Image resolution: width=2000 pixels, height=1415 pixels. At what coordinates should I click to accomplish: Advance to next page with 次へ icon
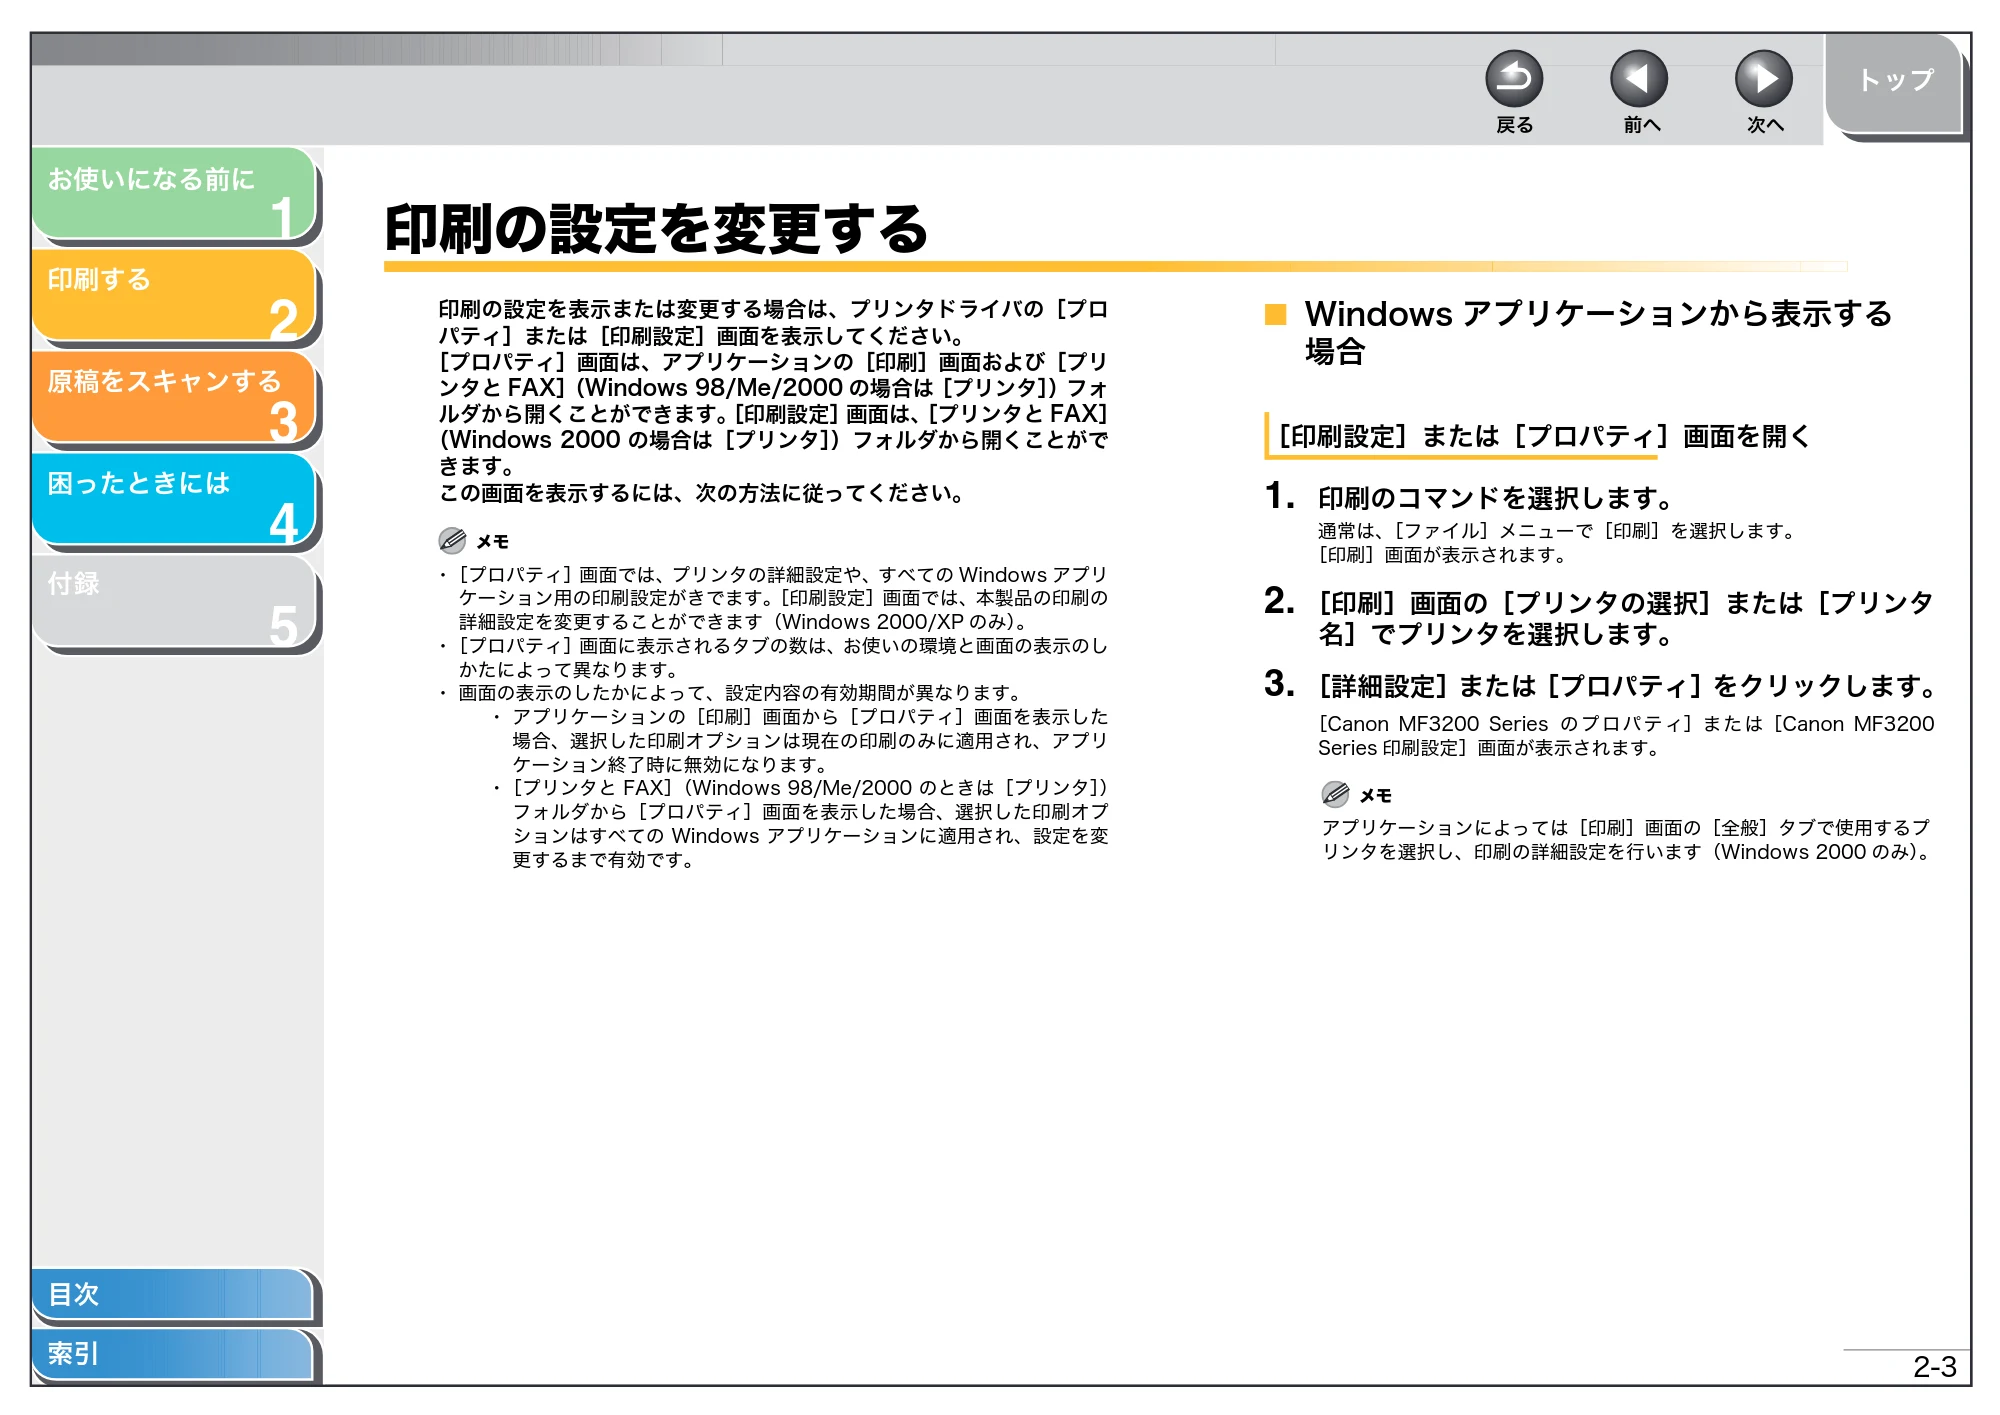1764,79
